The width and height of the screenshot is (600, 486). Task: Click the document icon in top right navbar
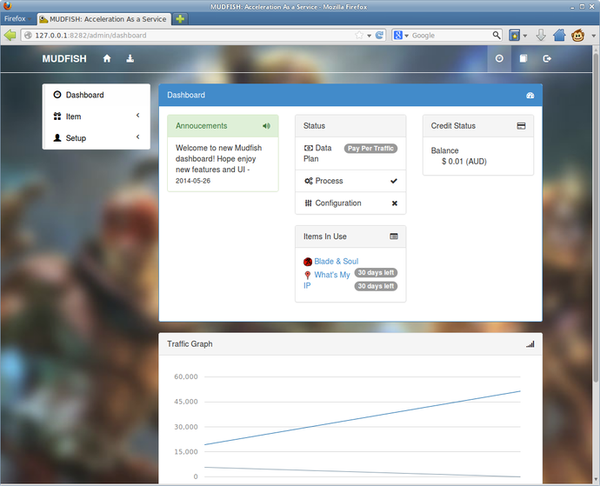523,59
